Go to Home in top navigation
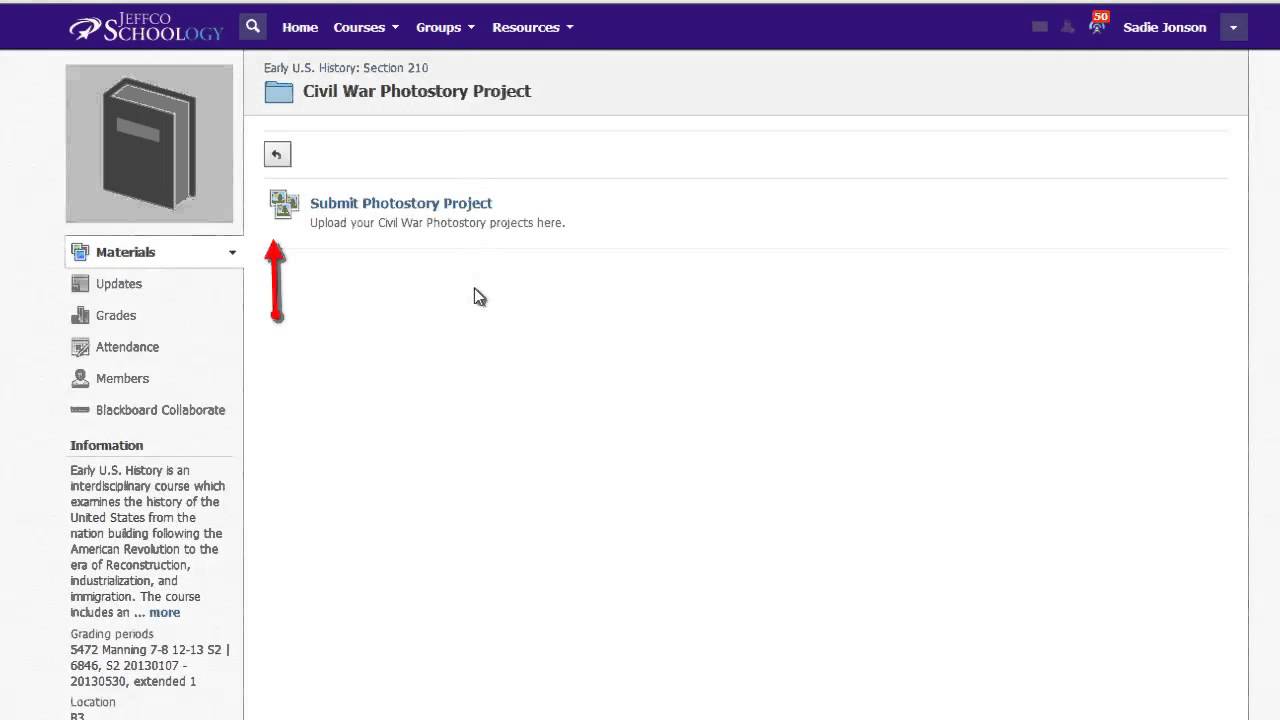Viewport: 1280px width, 720px height. click(x=300, y=27)
